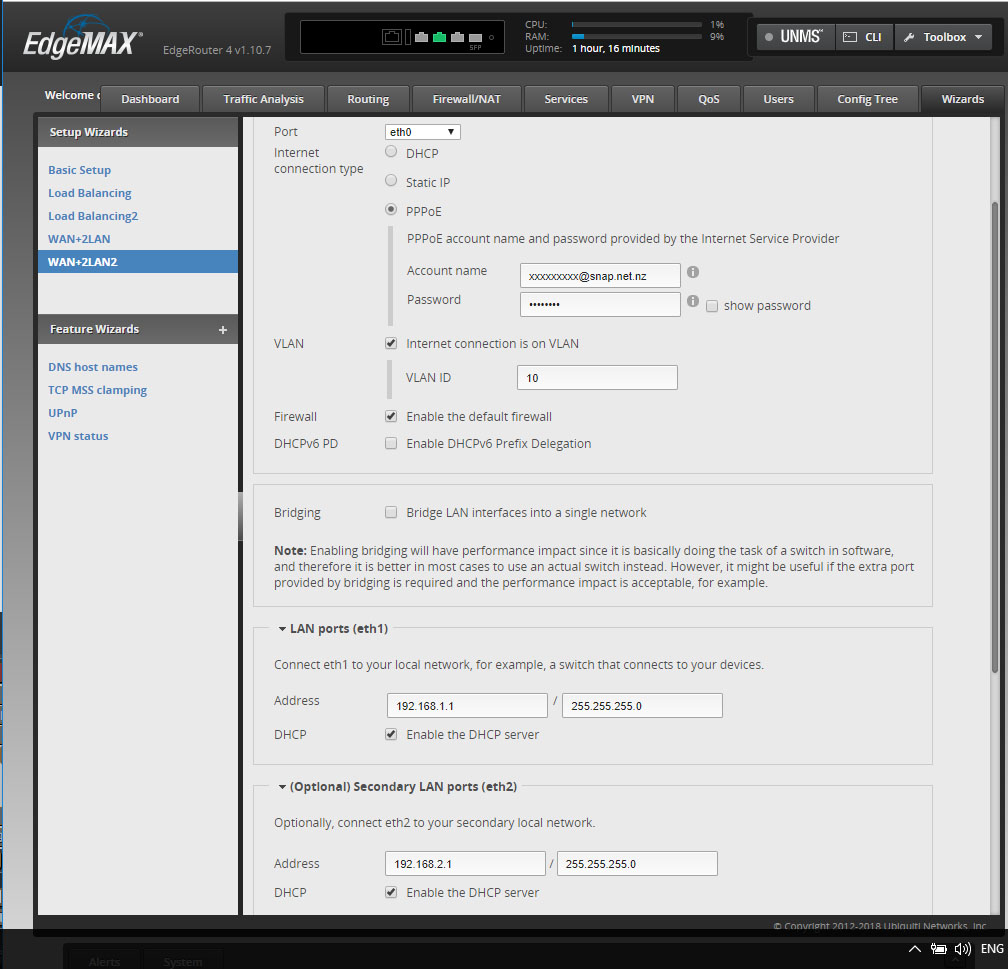Click the console port icon in device panel
The width and height of the screenshot is (1008, 969).
tap(392, 37)
